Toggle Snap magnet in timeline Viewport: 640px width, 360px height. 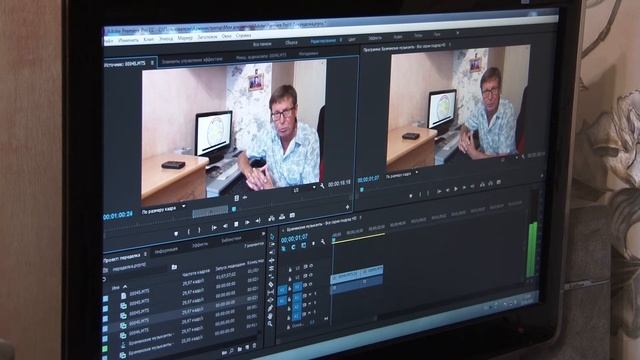point(293,247)
